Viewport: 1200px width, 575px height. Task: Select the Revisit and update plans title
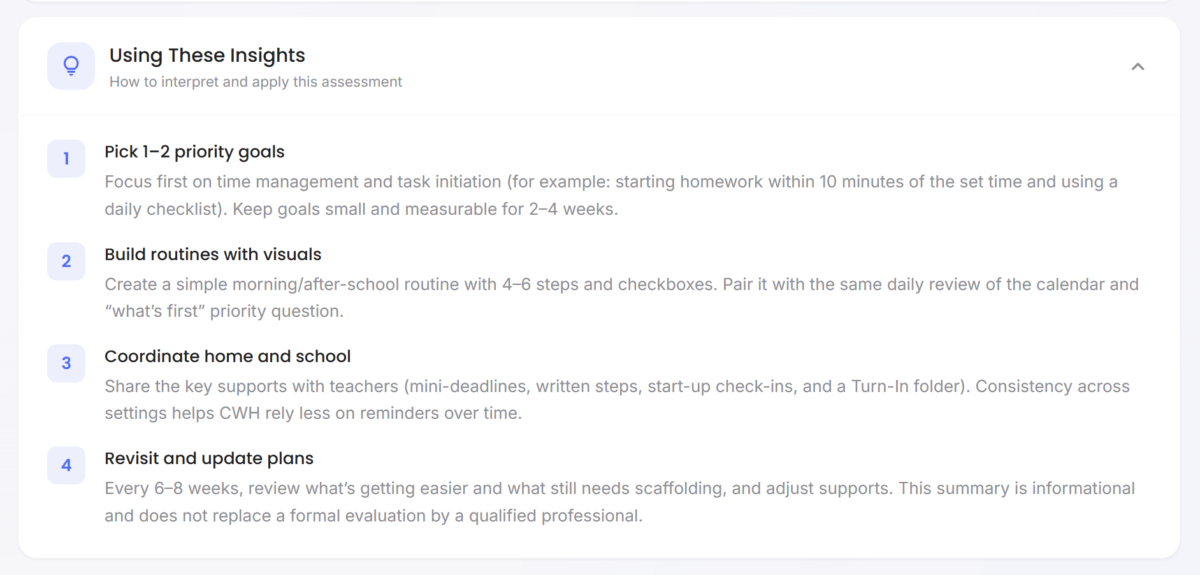point(209,458)
